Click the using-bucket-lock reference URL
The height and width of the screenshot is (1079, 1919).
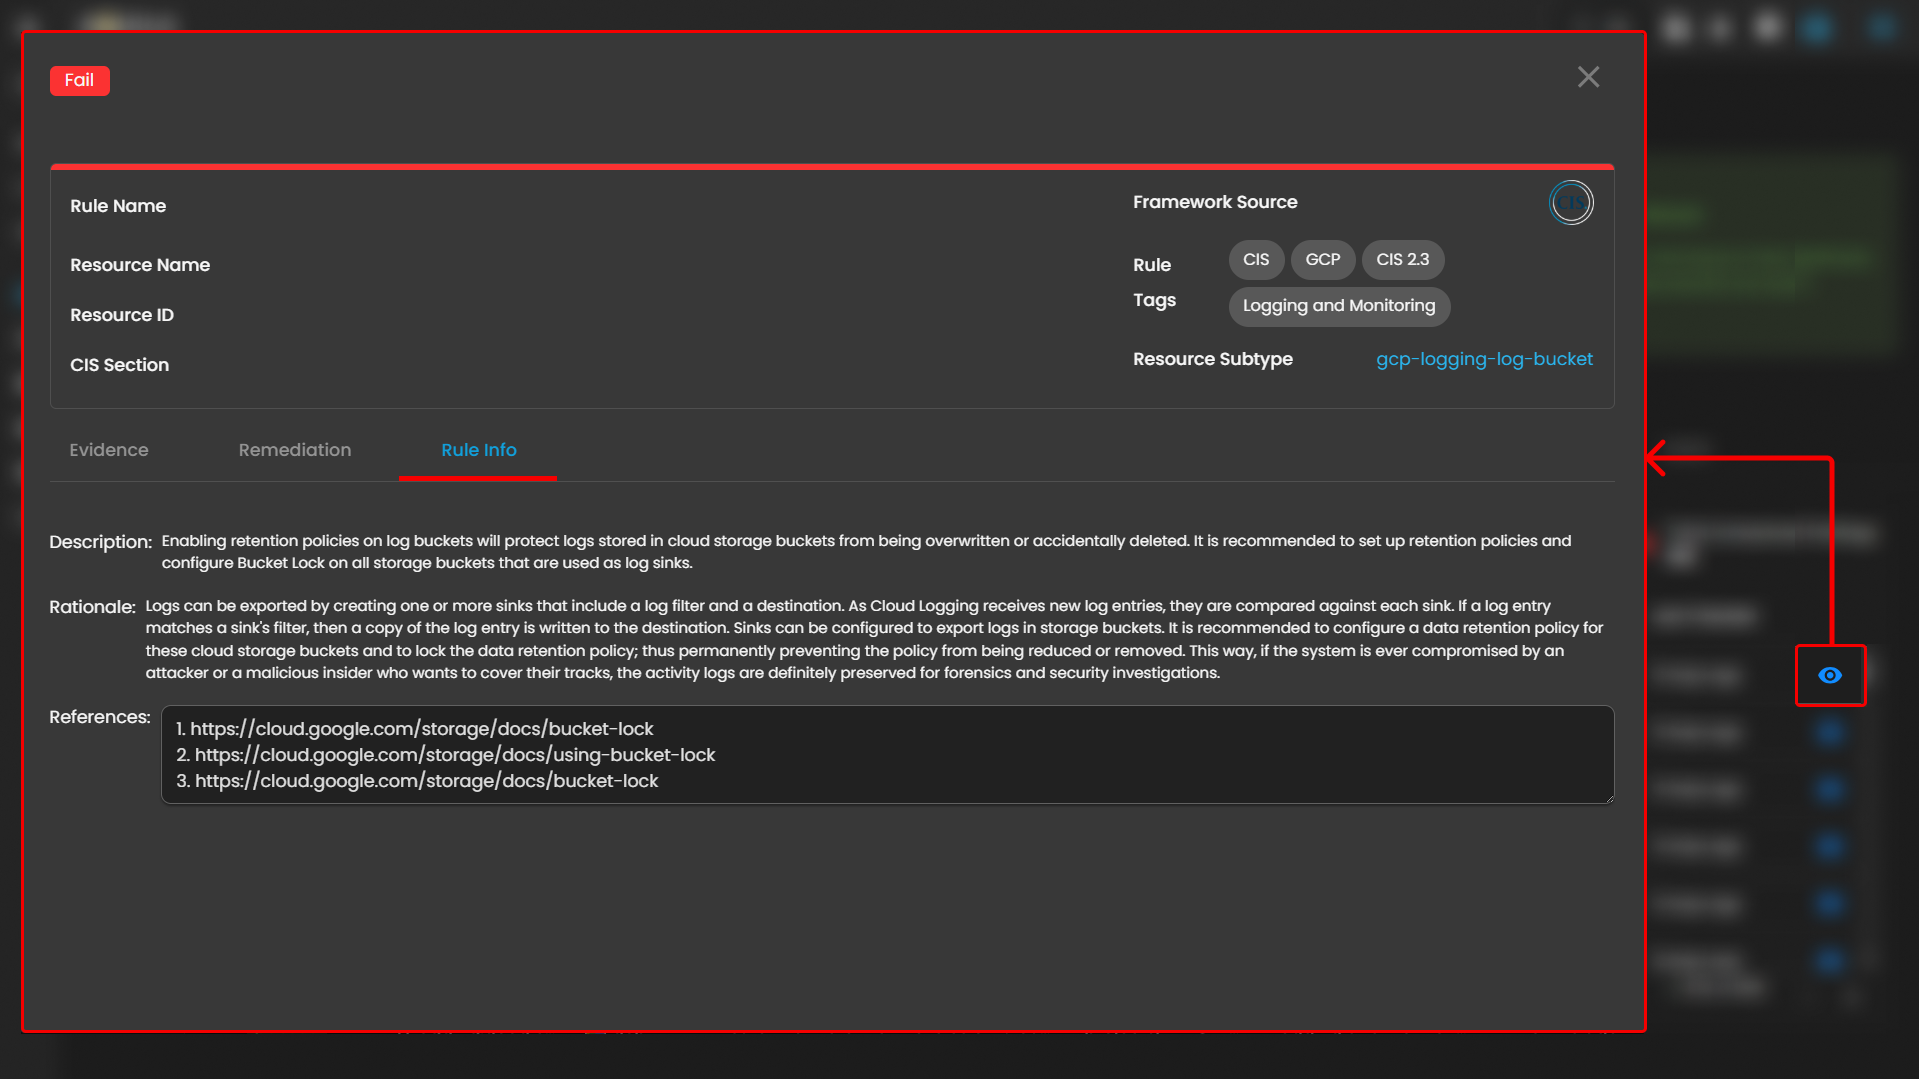(454, 755)
